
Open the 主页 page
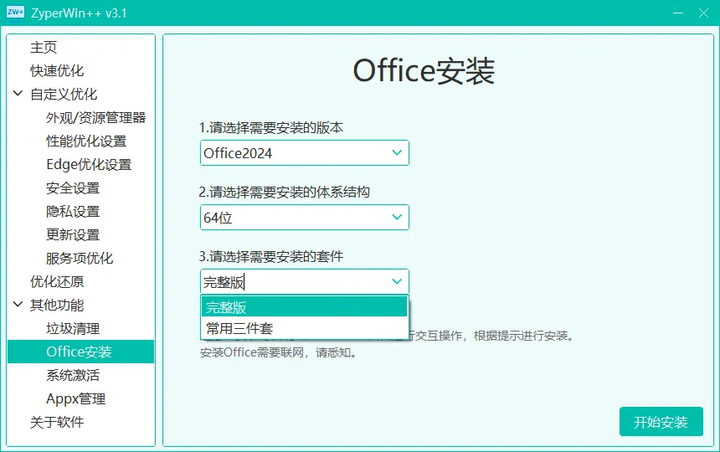coord(44,47)
